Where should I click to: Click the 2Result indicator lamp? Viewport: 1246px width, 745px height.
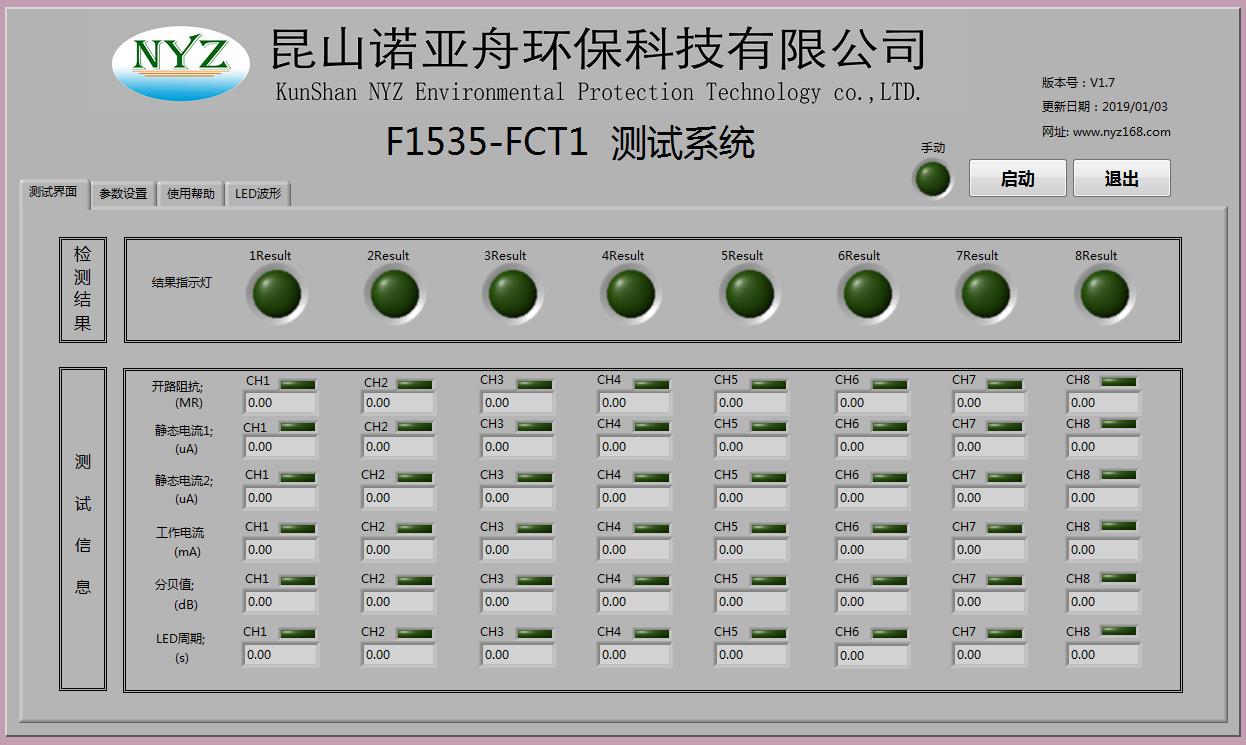395,294
